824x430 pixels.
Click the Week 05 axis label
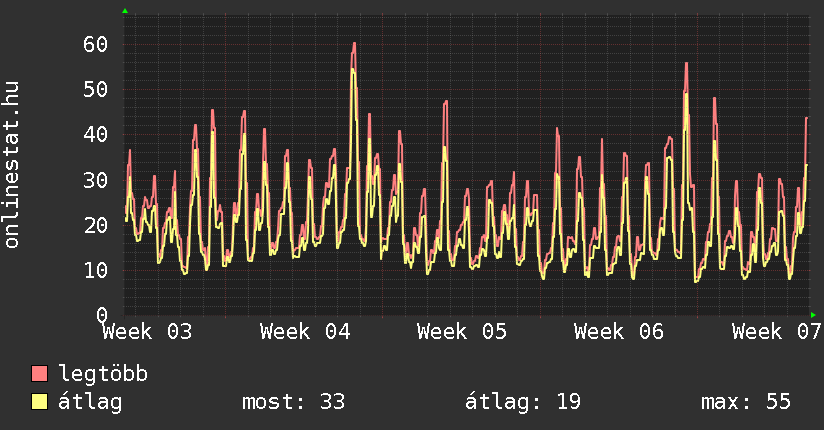coord(462,331)
